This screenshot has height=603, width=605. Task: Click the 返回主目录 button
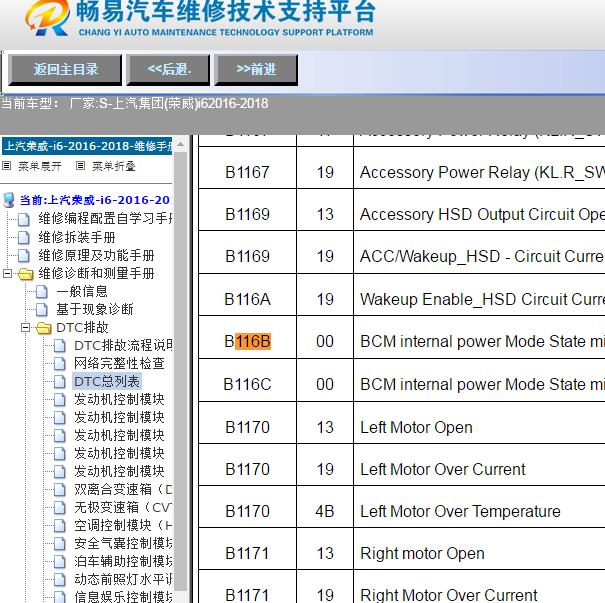(65, 70)
